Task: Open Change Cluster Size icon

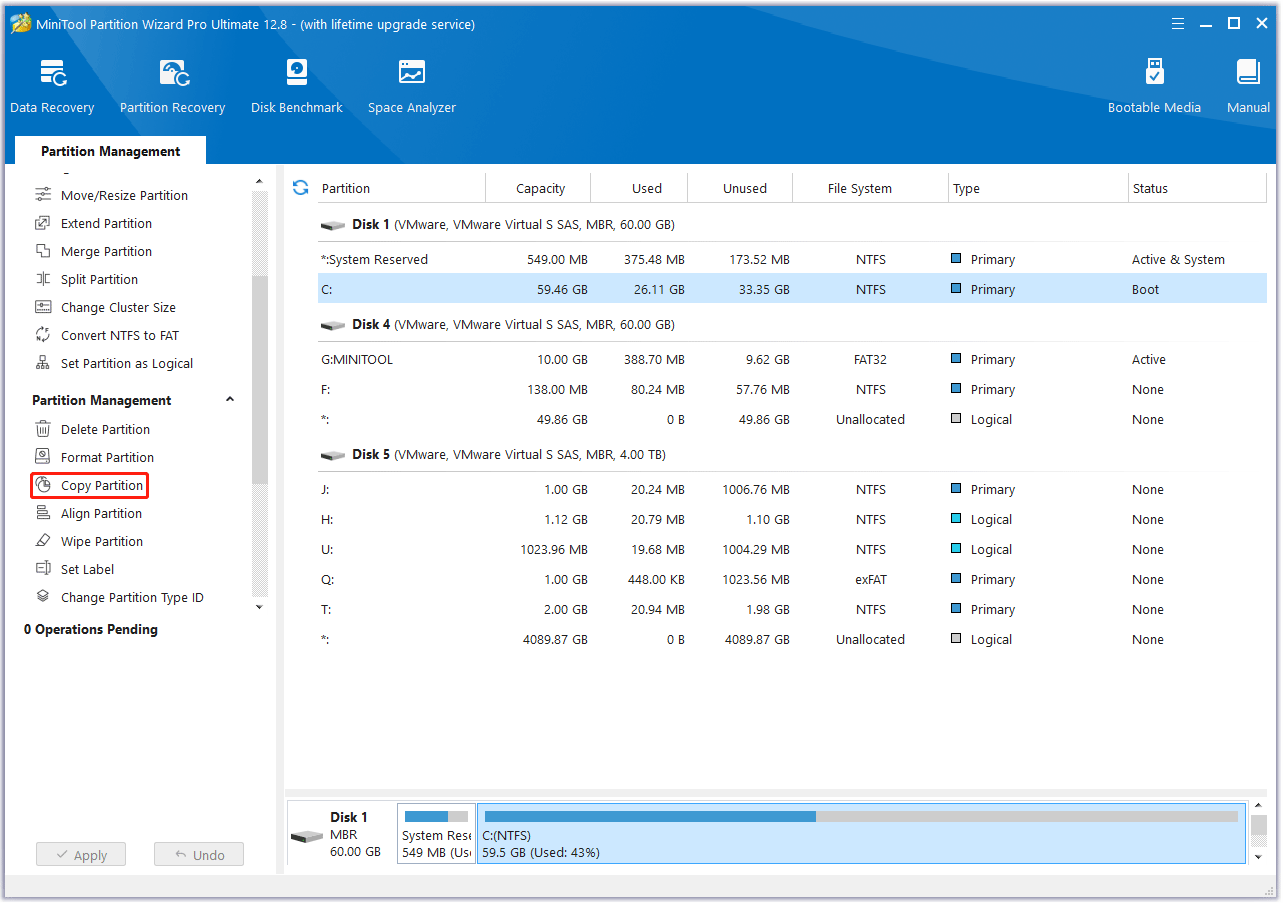Action: 43,307
